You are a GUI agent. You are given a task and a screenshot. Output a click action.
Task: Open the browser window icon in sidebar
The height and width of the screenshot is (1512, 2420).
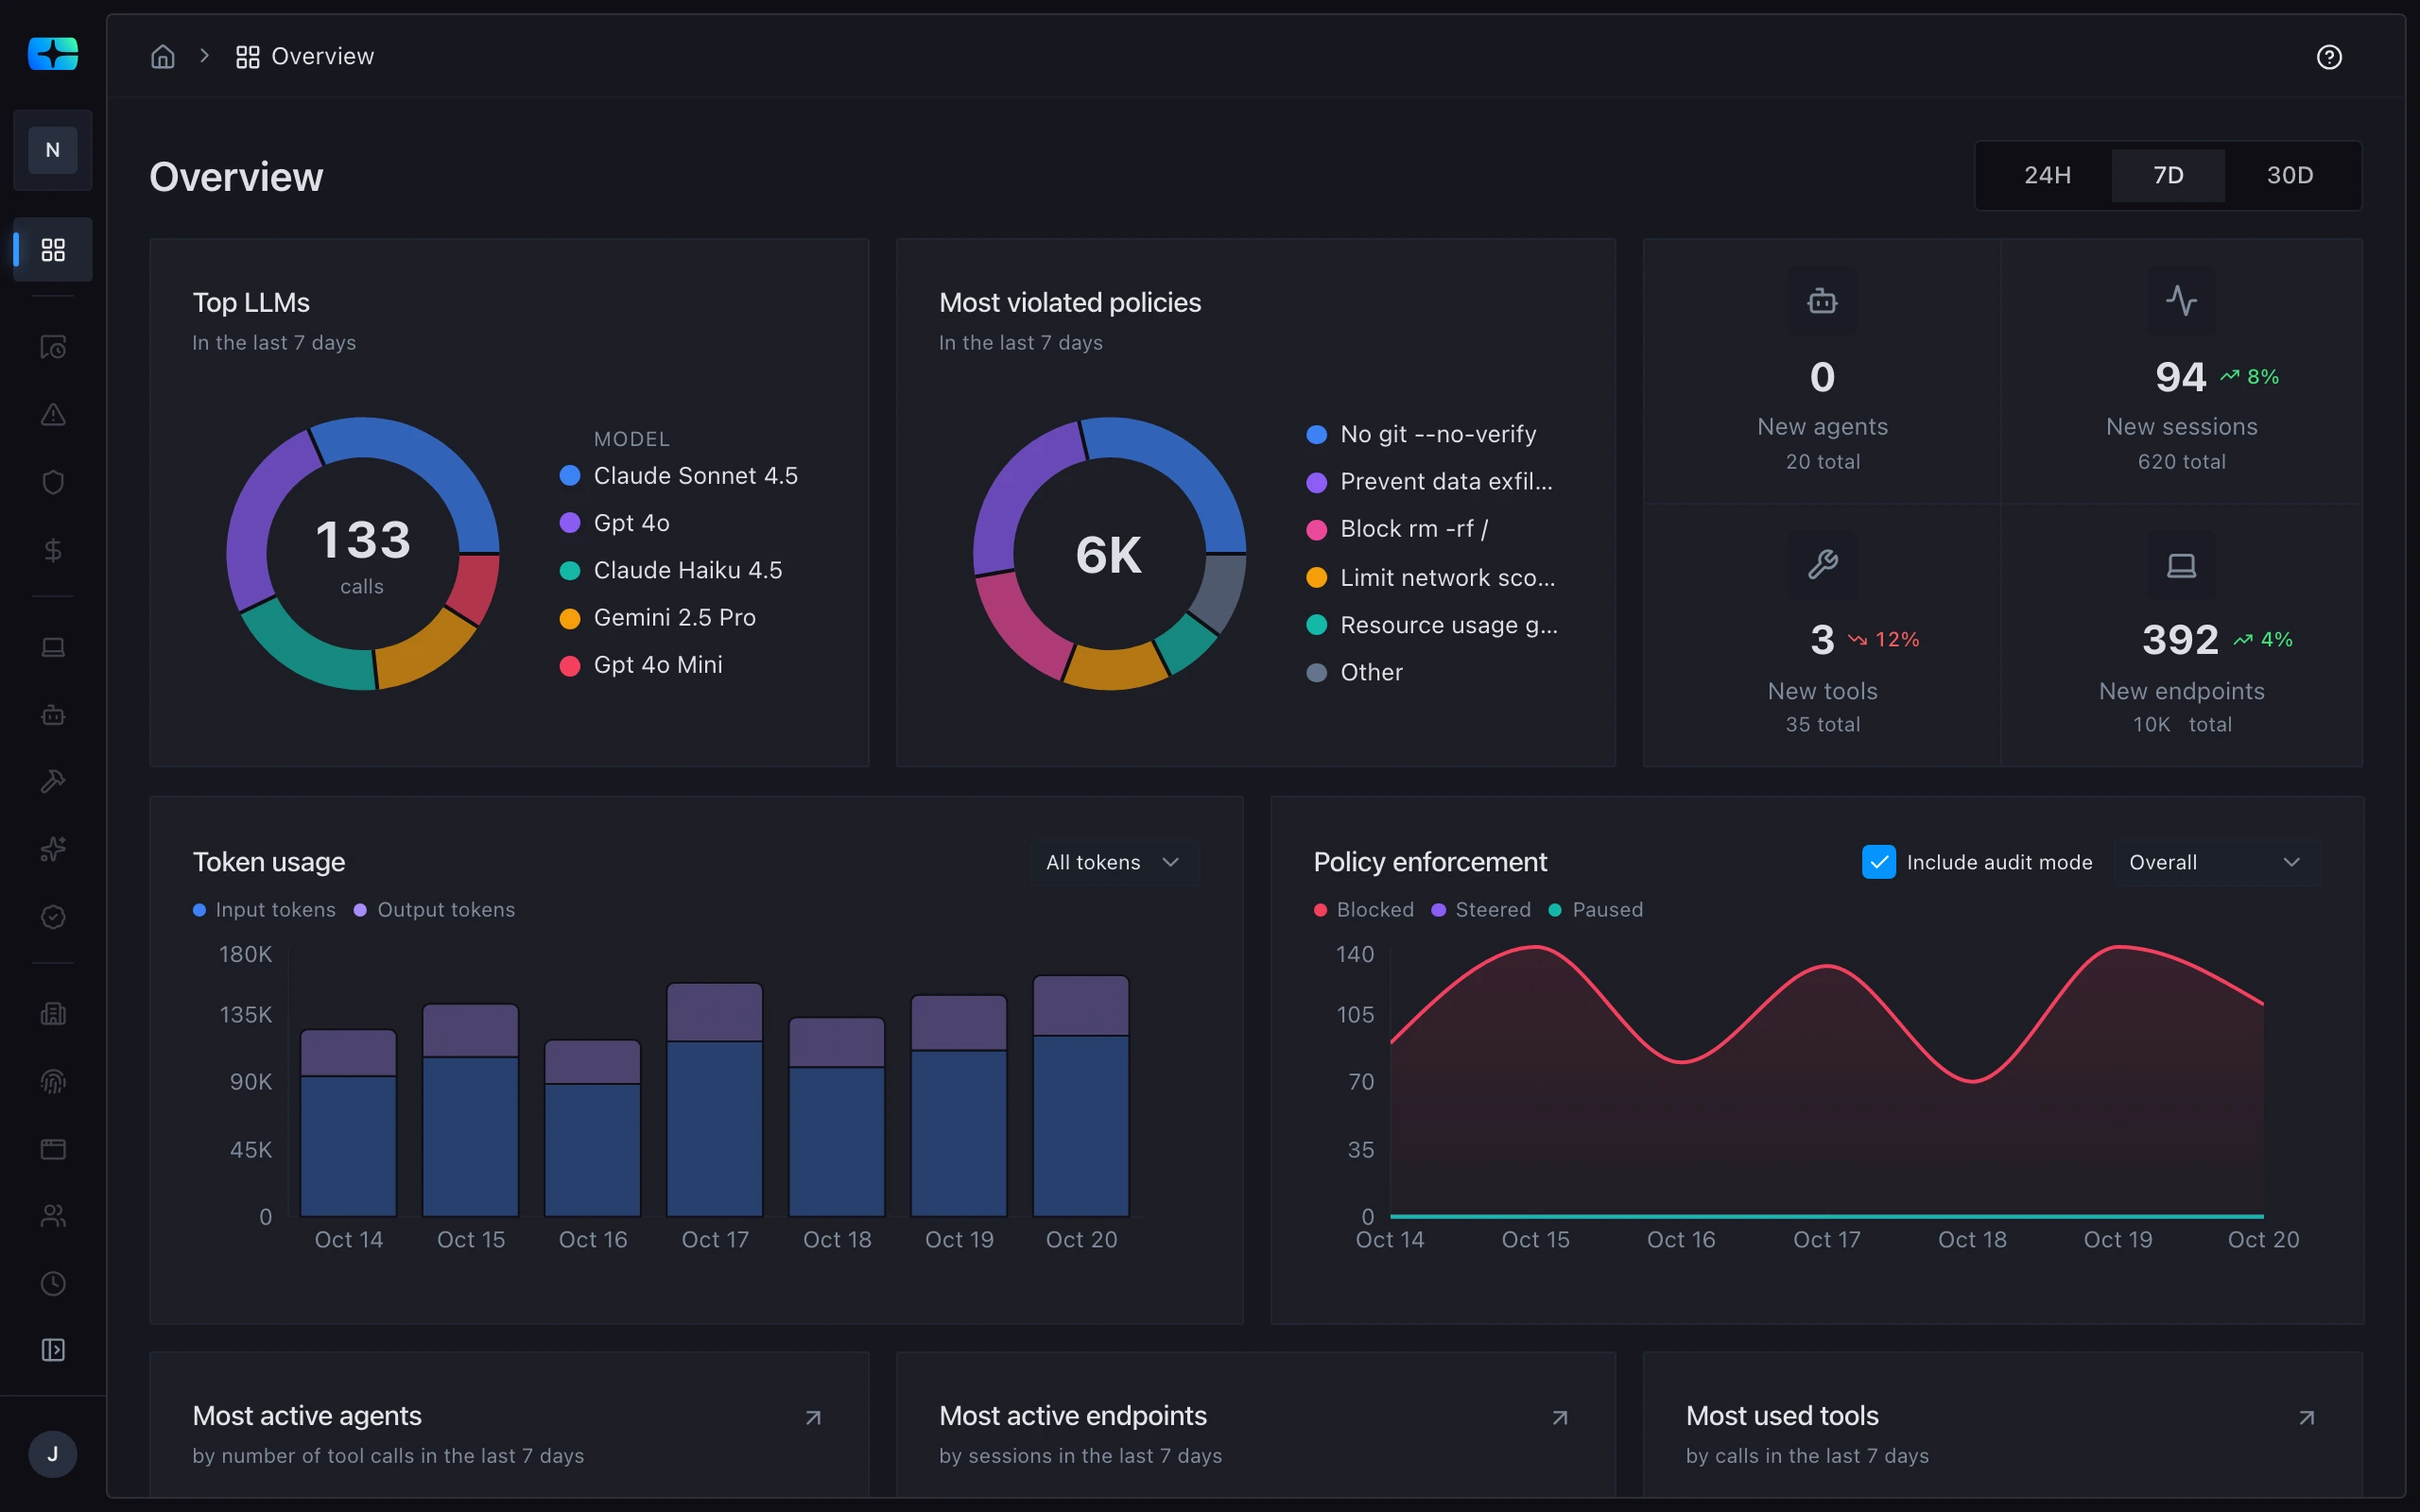pyautogui.click(x=53, y=1149)
